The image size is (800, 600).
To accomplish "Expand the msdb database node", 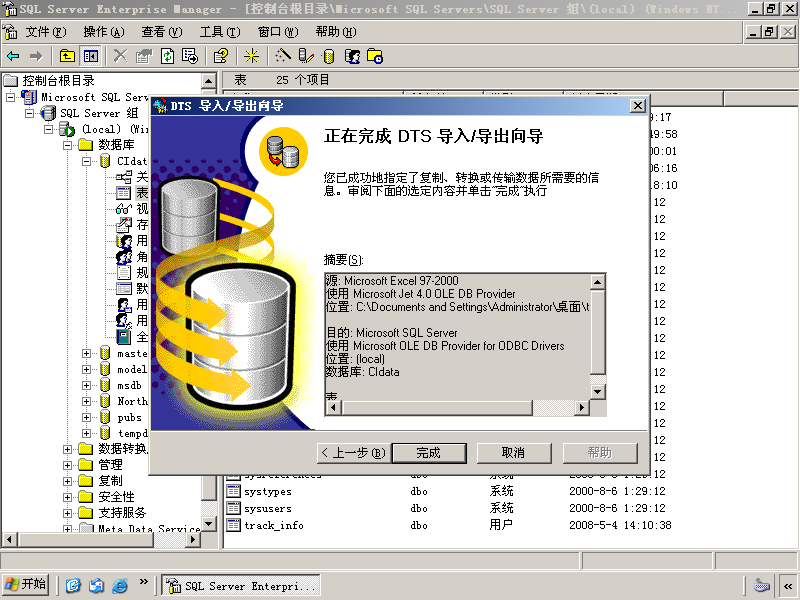I will (x=86, y=385).
